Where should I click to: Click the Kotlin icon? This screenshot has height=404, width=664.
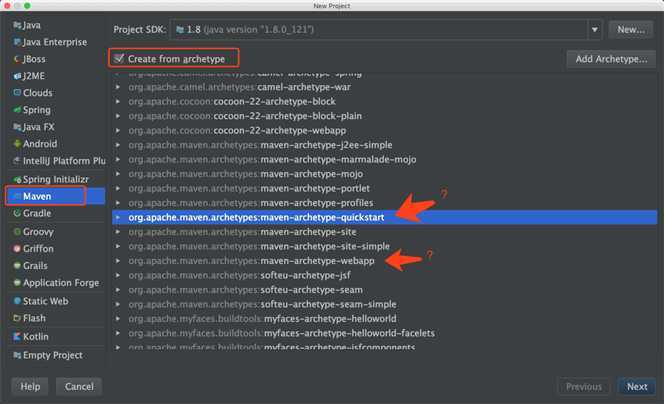click(17, 337)
